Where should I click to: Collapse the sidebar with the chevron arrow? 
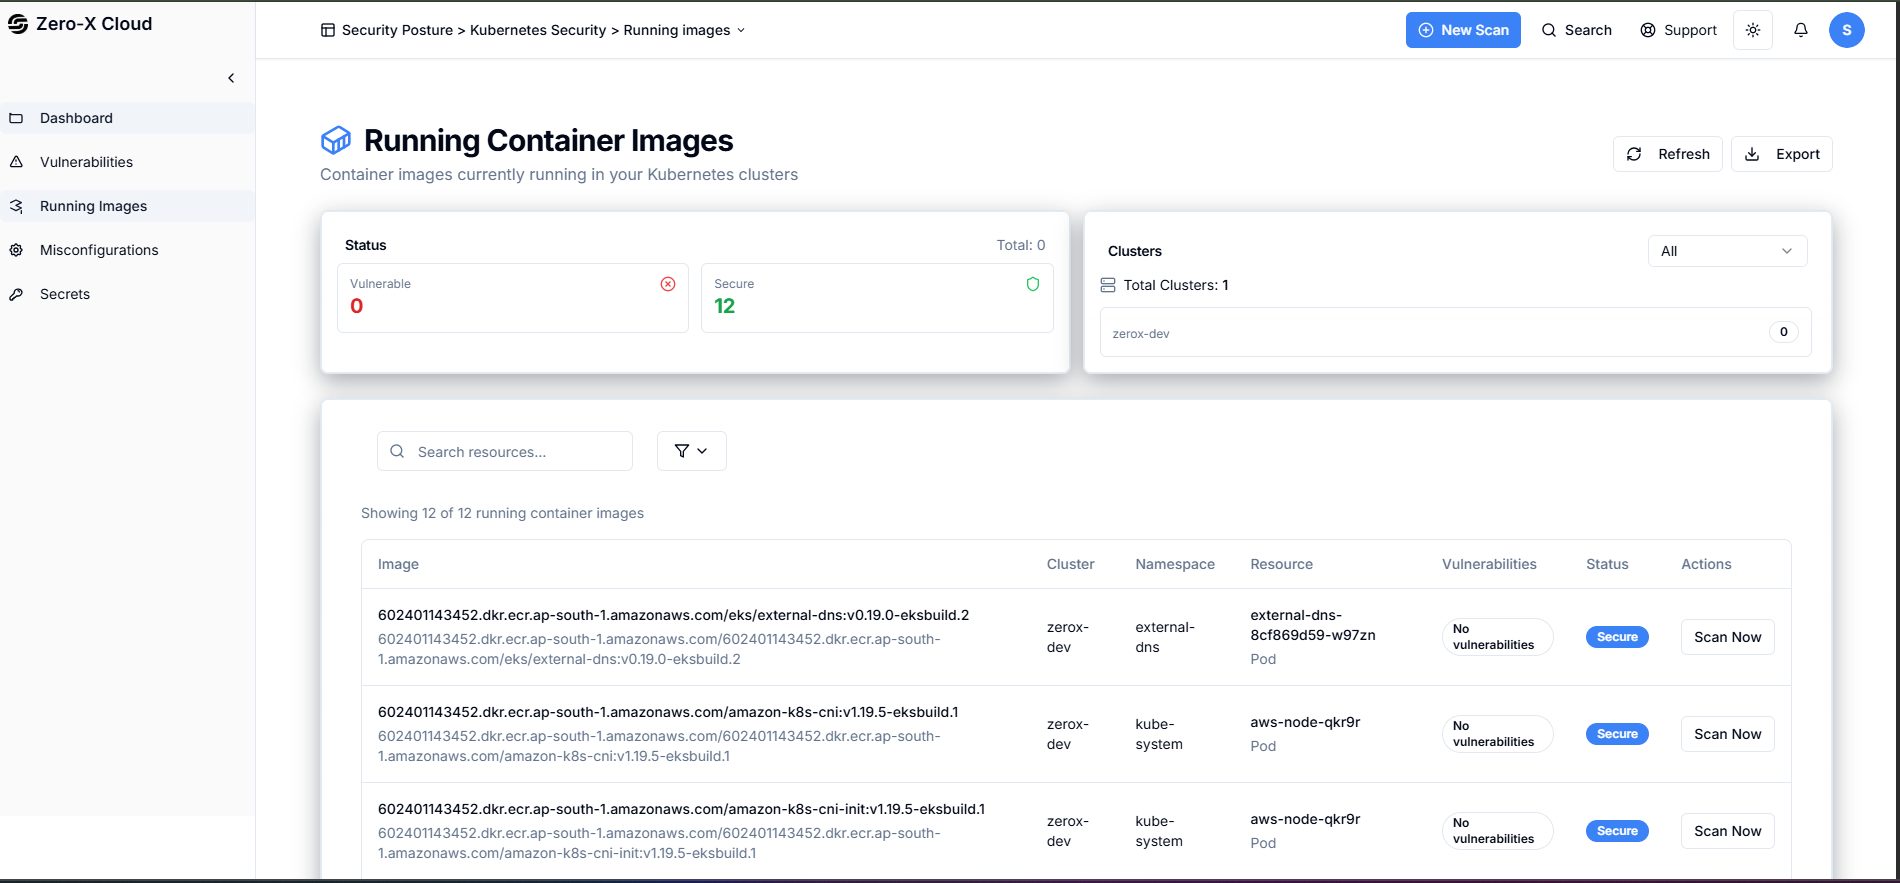tap(231, 78)
